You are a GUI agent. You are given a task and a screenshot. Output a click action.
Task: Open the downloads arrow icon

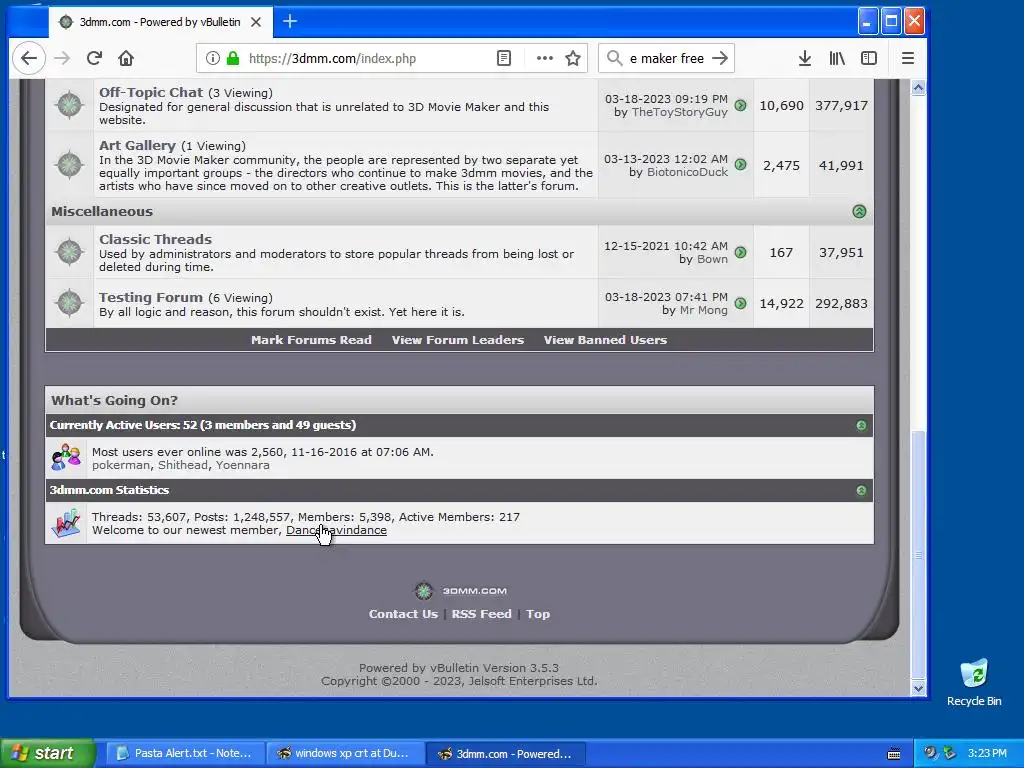805,58
